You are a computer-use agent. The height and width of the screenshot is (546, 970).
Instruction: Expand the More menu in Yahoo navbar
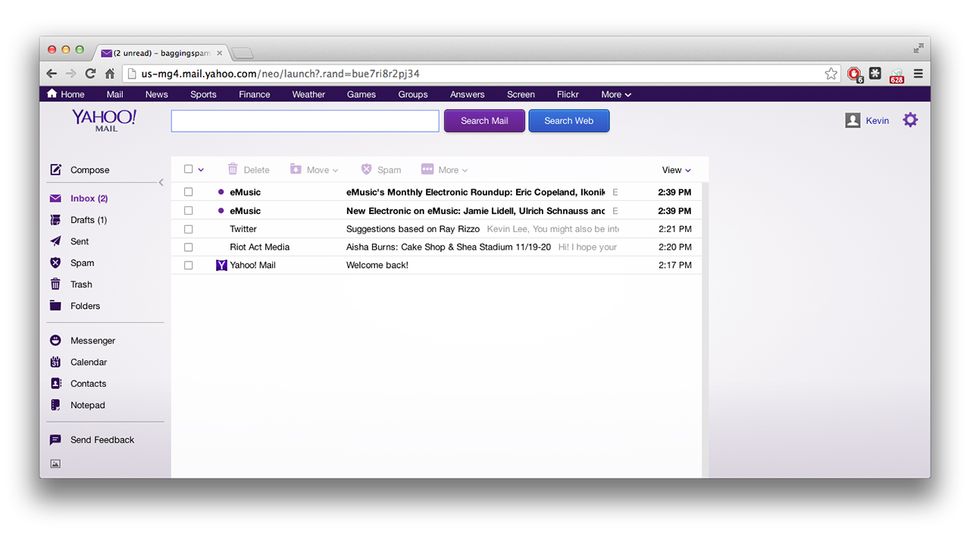616,95
